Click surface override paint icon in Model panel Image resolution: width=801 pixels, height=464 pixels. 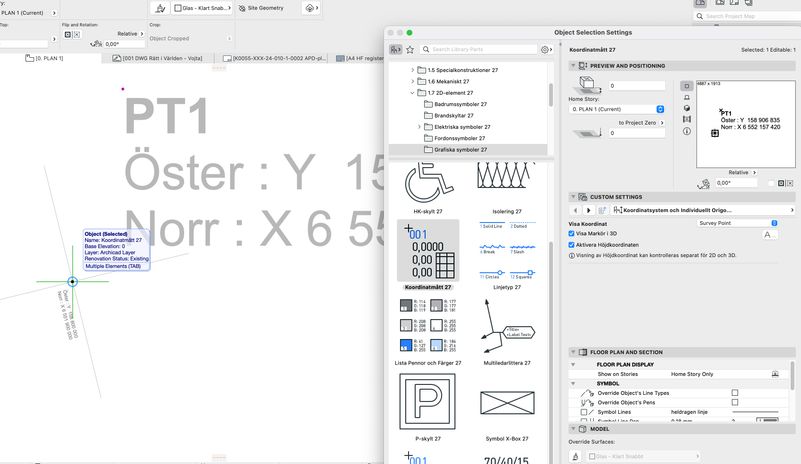(x=576, y=456)
